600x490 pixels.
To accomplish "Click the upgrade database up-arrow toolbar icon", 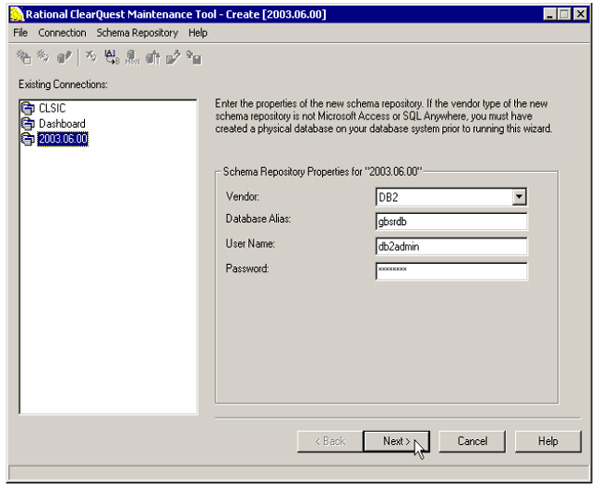I will tap(153, 57).
